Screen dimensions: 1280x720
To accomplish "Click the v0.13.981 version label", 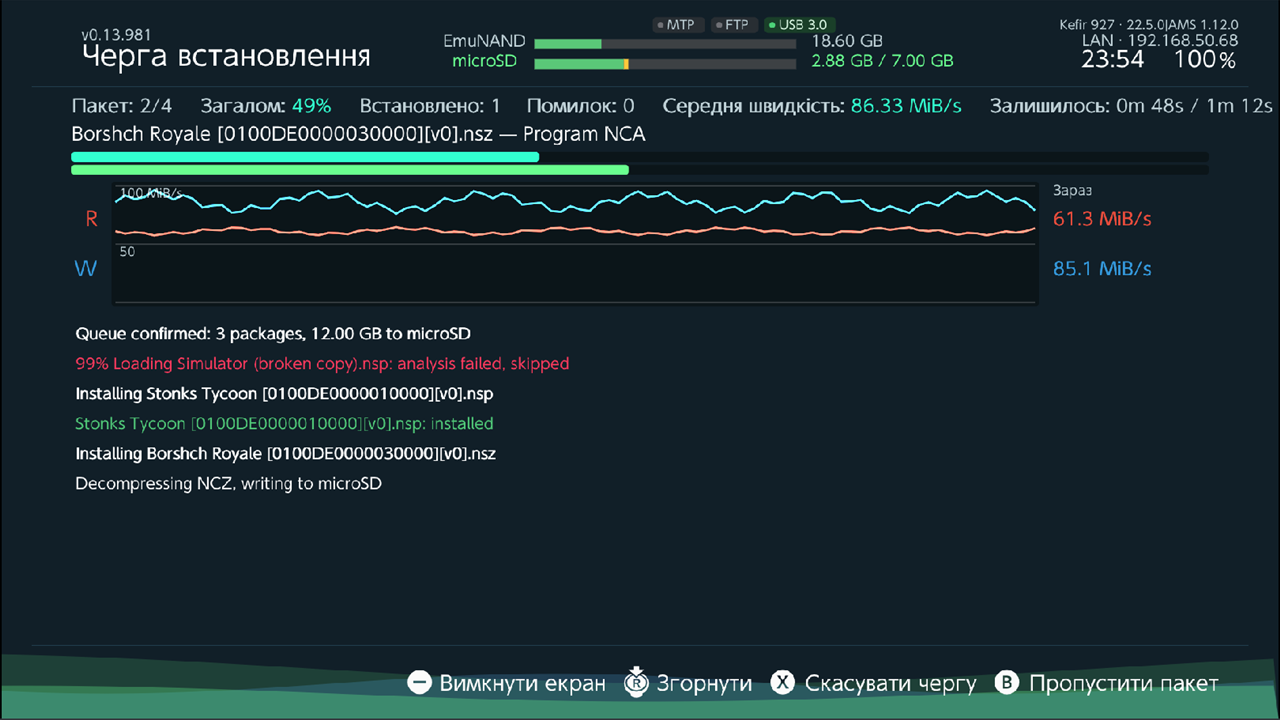I will (x=117, y=35).
